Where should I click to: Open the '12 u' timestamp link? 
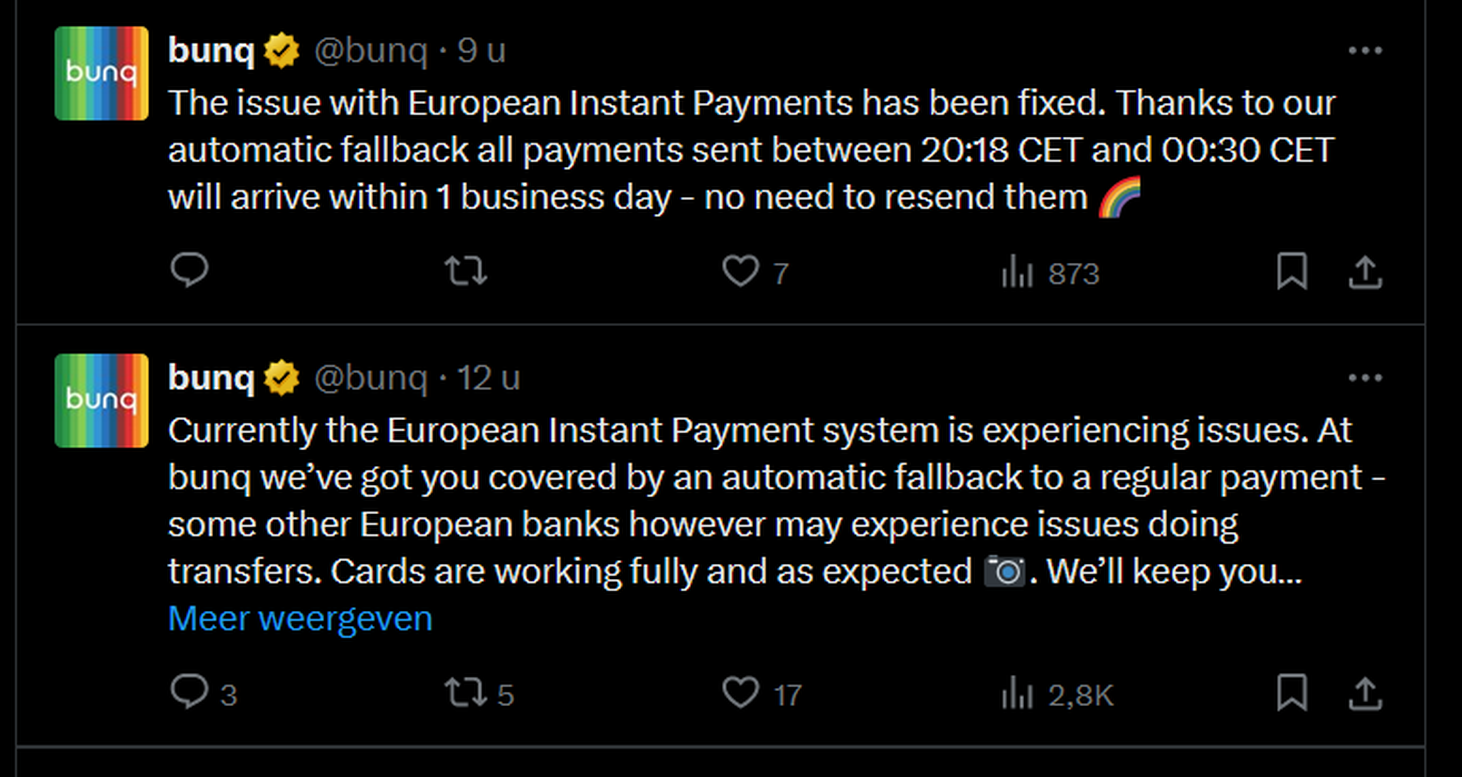click(489, 378)
